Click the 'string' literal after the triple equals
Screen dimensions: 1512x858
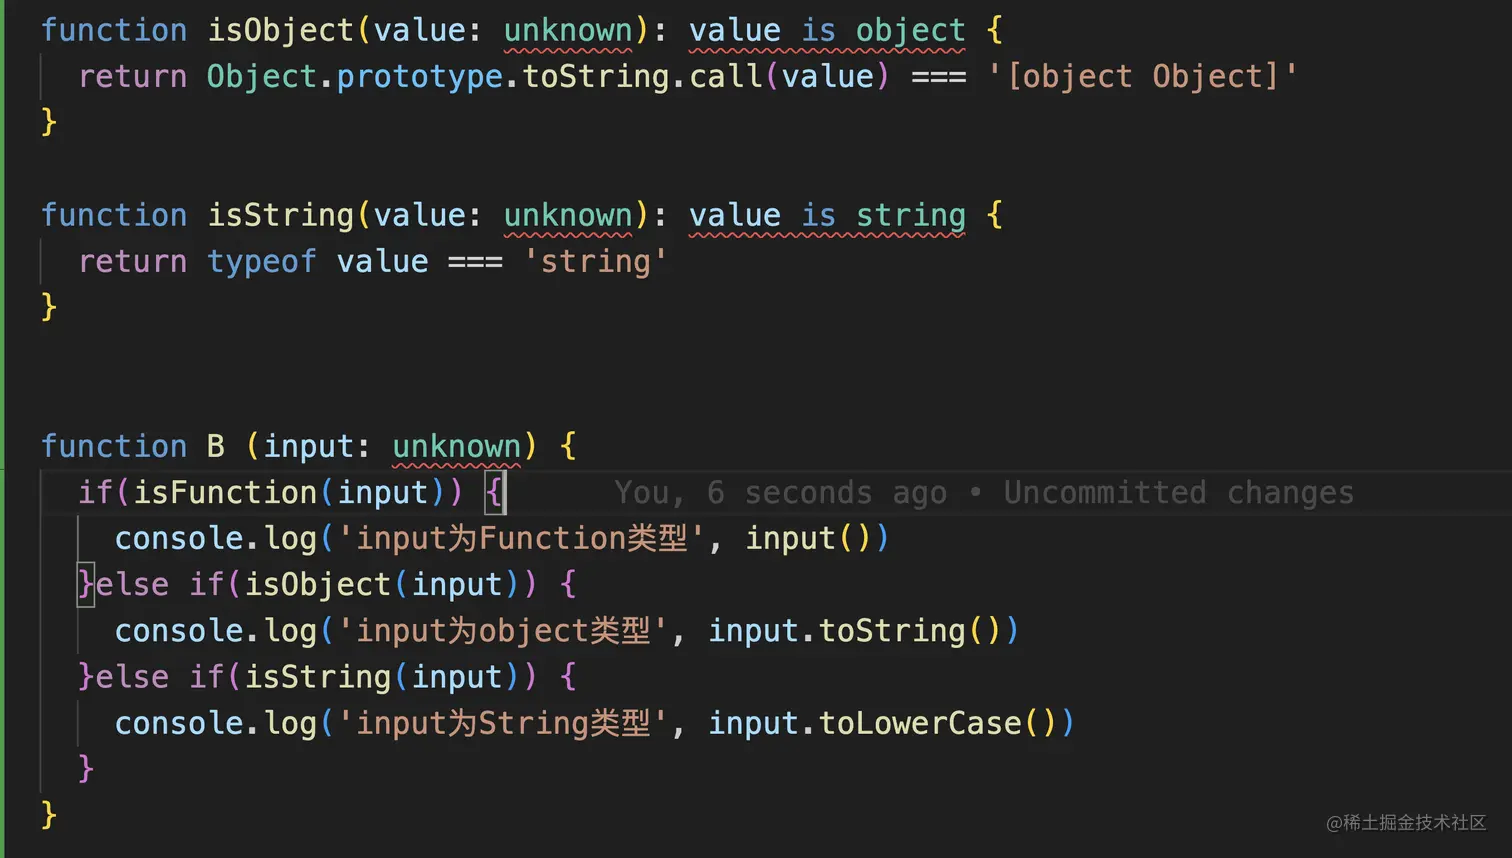tap(595, 262)
